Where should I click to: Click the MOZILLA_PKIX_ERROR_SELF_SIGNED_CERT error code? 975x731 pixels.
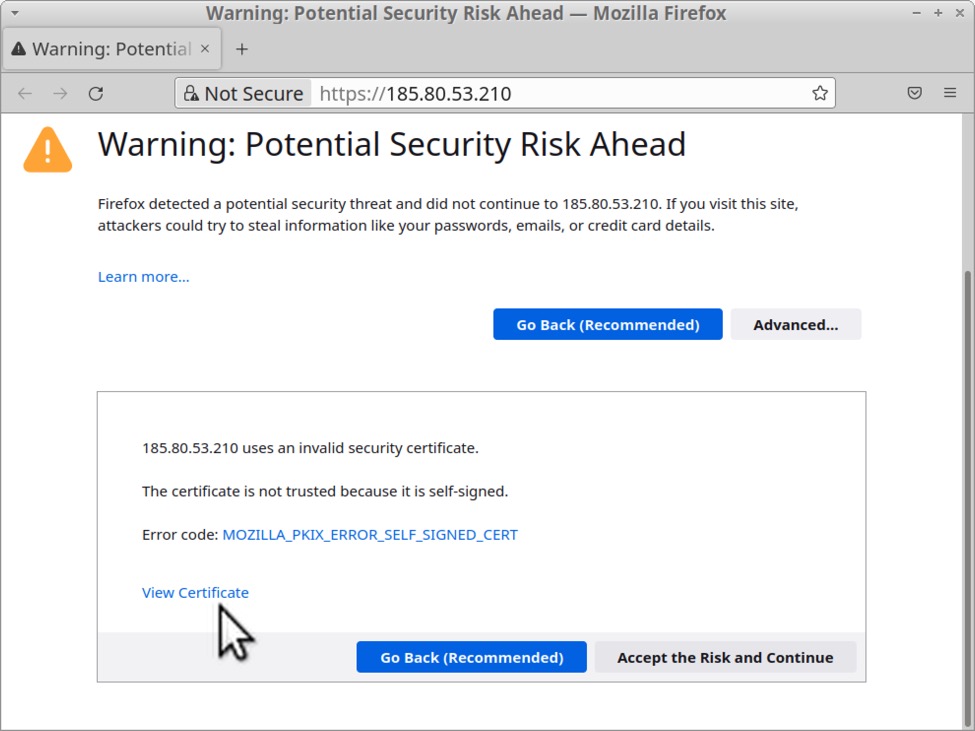click(369, 534)
